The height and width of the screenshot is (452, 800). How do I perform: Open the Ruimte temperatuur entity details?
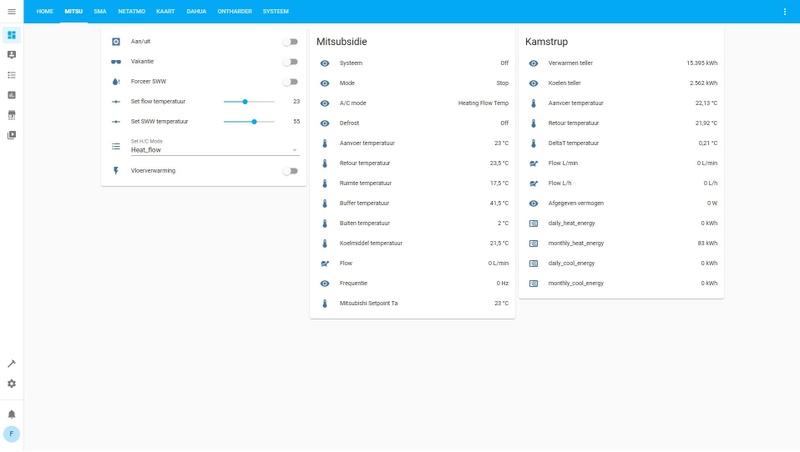coord(412,183)
